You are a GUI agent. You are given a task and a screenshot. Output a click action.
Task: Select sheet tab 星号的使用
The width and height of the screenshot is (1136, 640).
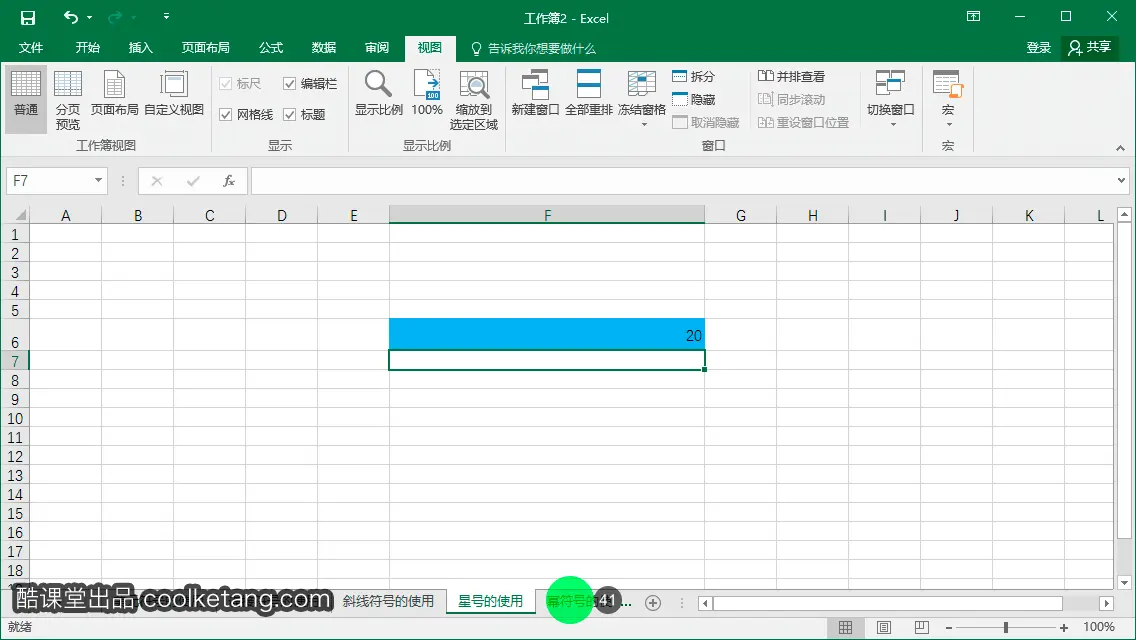coord(490,602)
